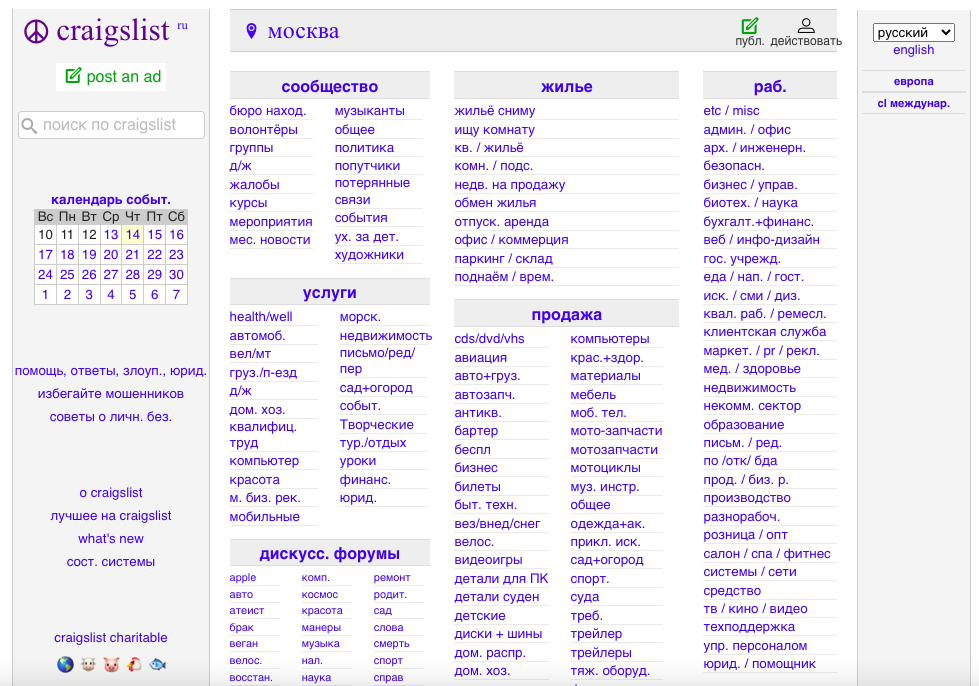
Task: Click the green publish pencil icon in header
Action: tap(749, 25)
